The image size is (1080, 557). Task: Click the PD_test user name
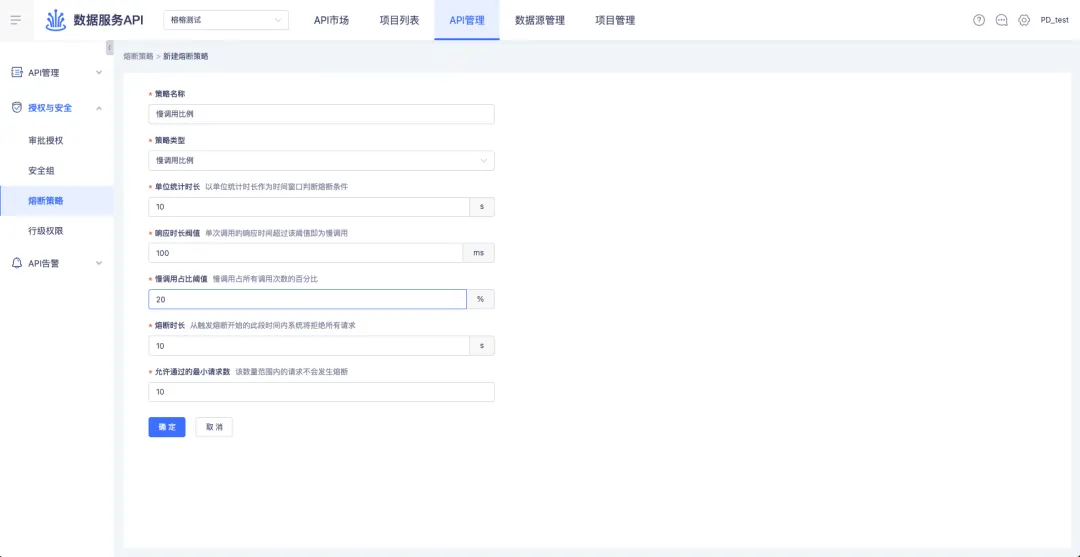[x=1055, y=20]
